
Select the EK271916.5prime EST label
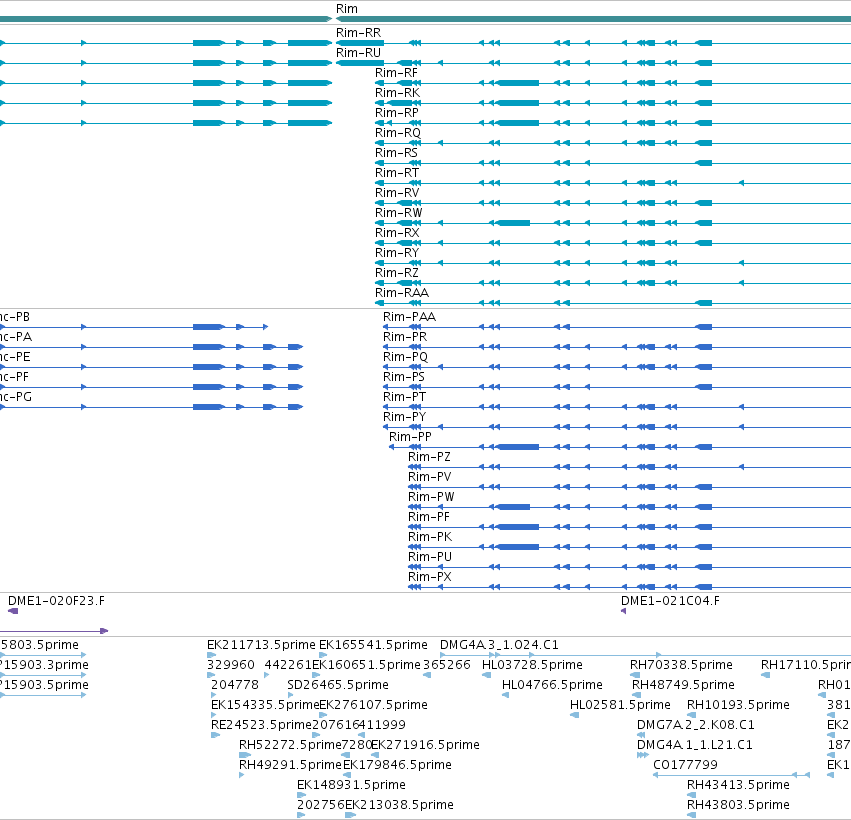pyautogui.click(x=426, y=745)
